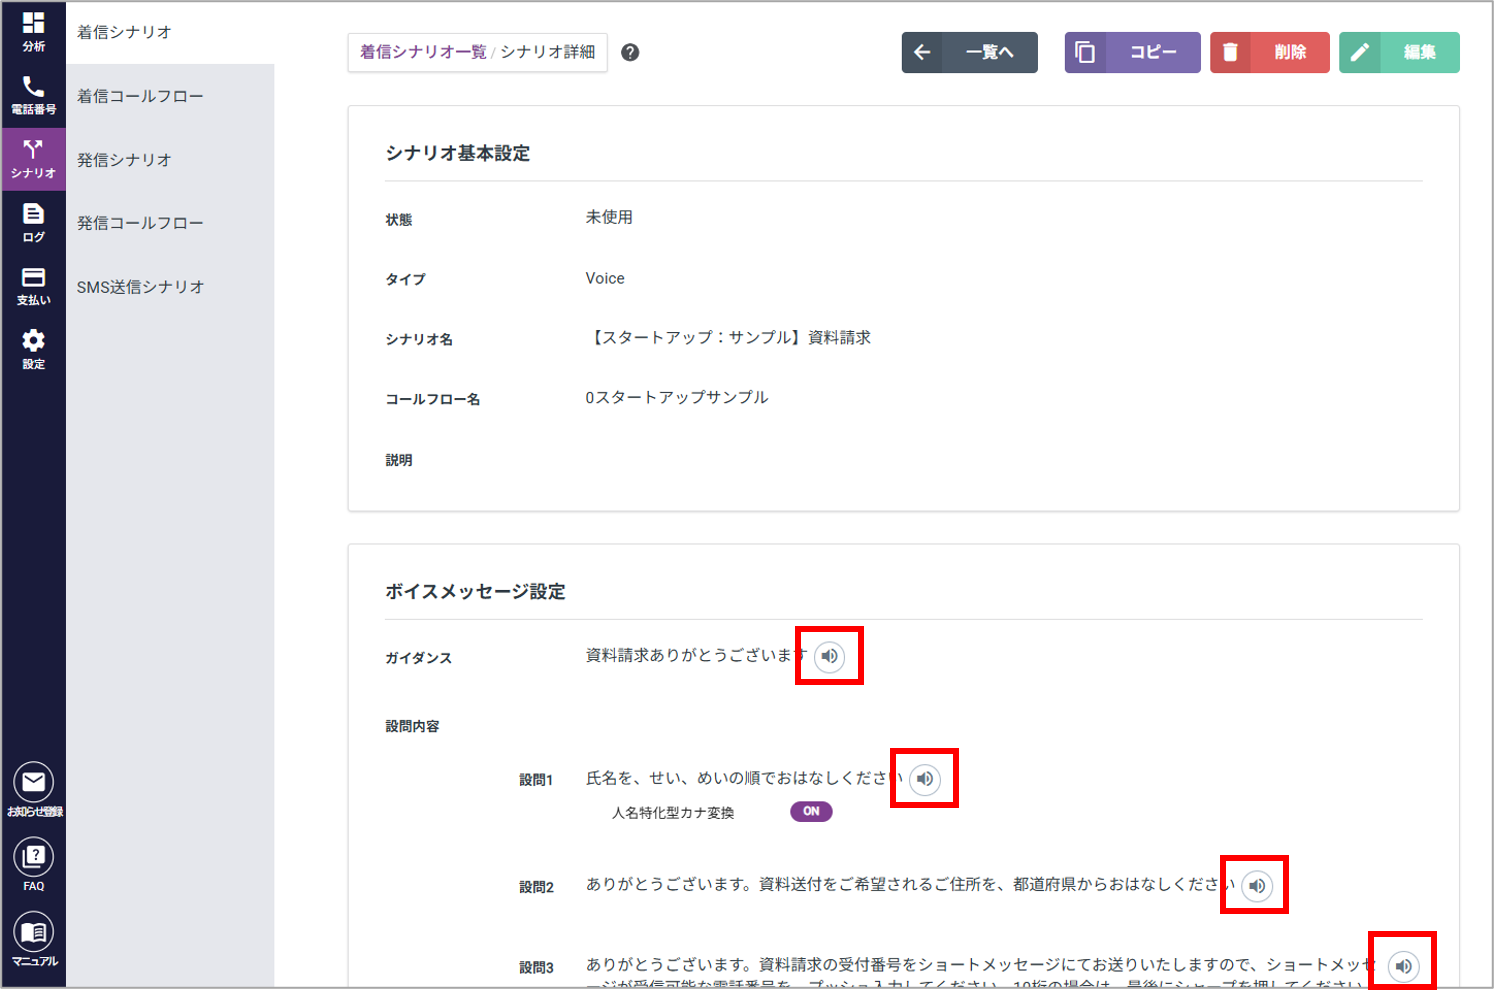Click the 未使用 status value
This screenshot has width=1494, height=990.
click(609, 217)
